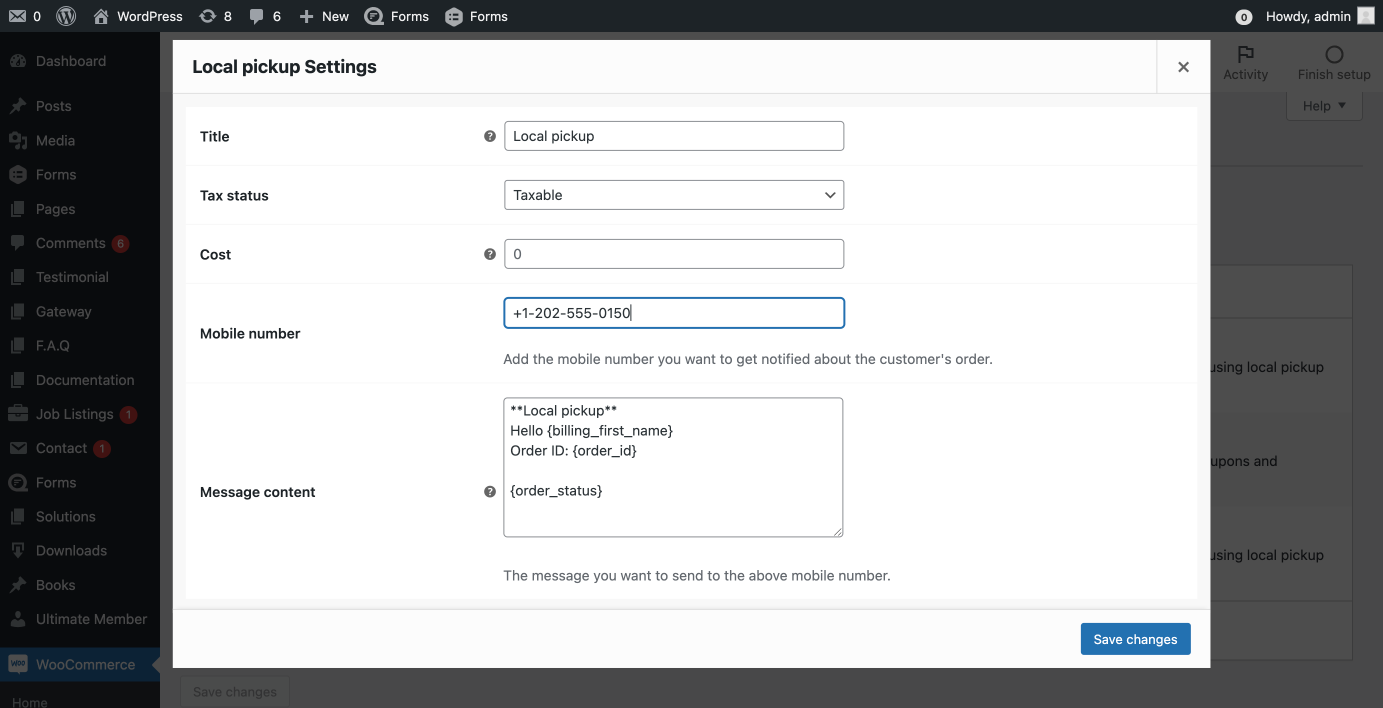
Task: Open the Howdy, admin account menu
Action: point(1321,16)
